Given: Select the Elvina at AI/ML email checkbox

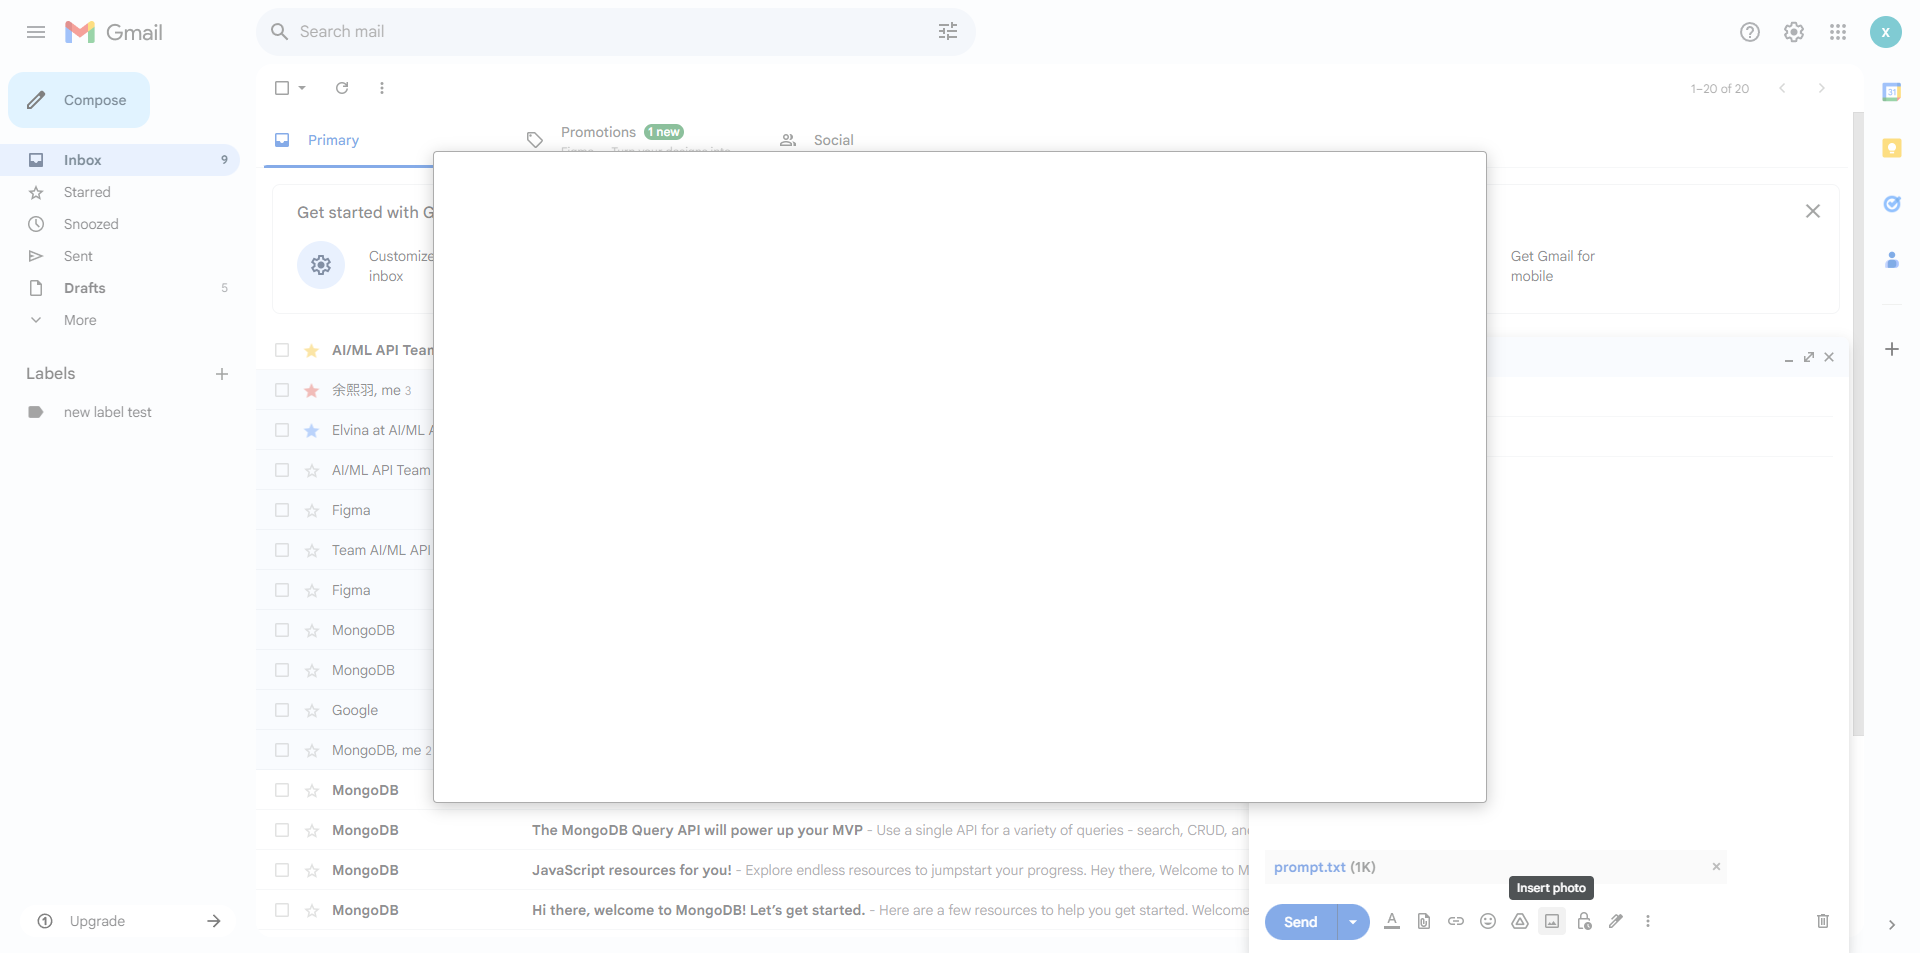Looking at the screenshot, I should (x=282, y=430).
